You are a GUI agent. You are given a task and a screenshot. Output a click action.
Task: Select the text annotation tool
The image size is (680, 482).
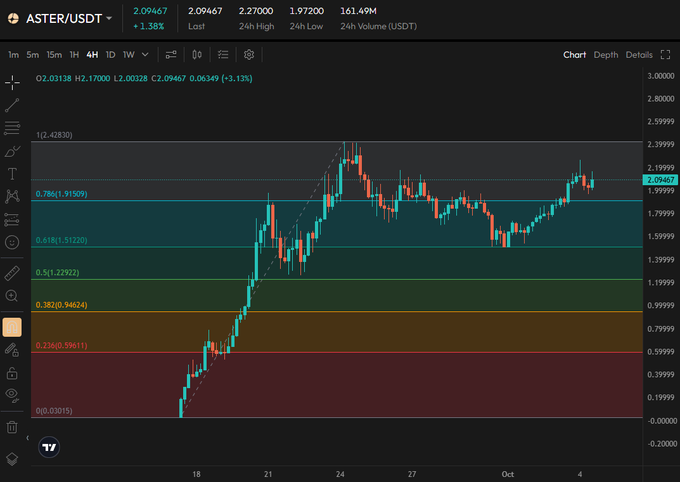click(x=12, y=173)
